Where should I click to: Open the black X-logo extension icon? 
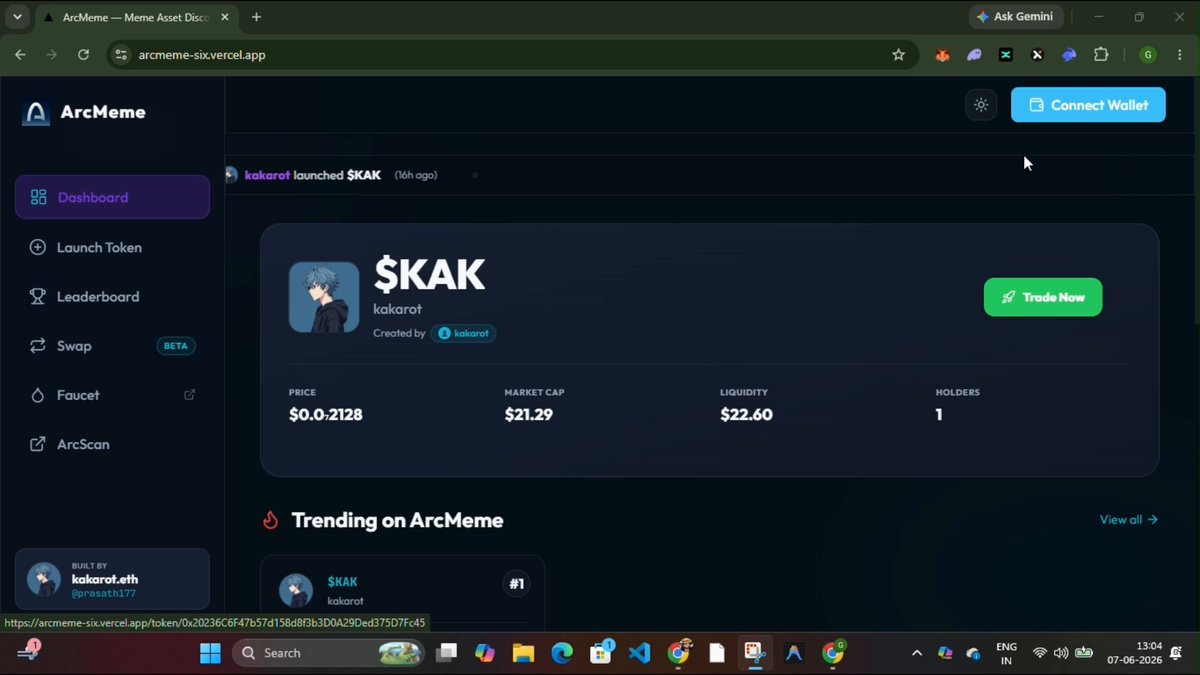pyautogui.click(x=1037, y=55)
